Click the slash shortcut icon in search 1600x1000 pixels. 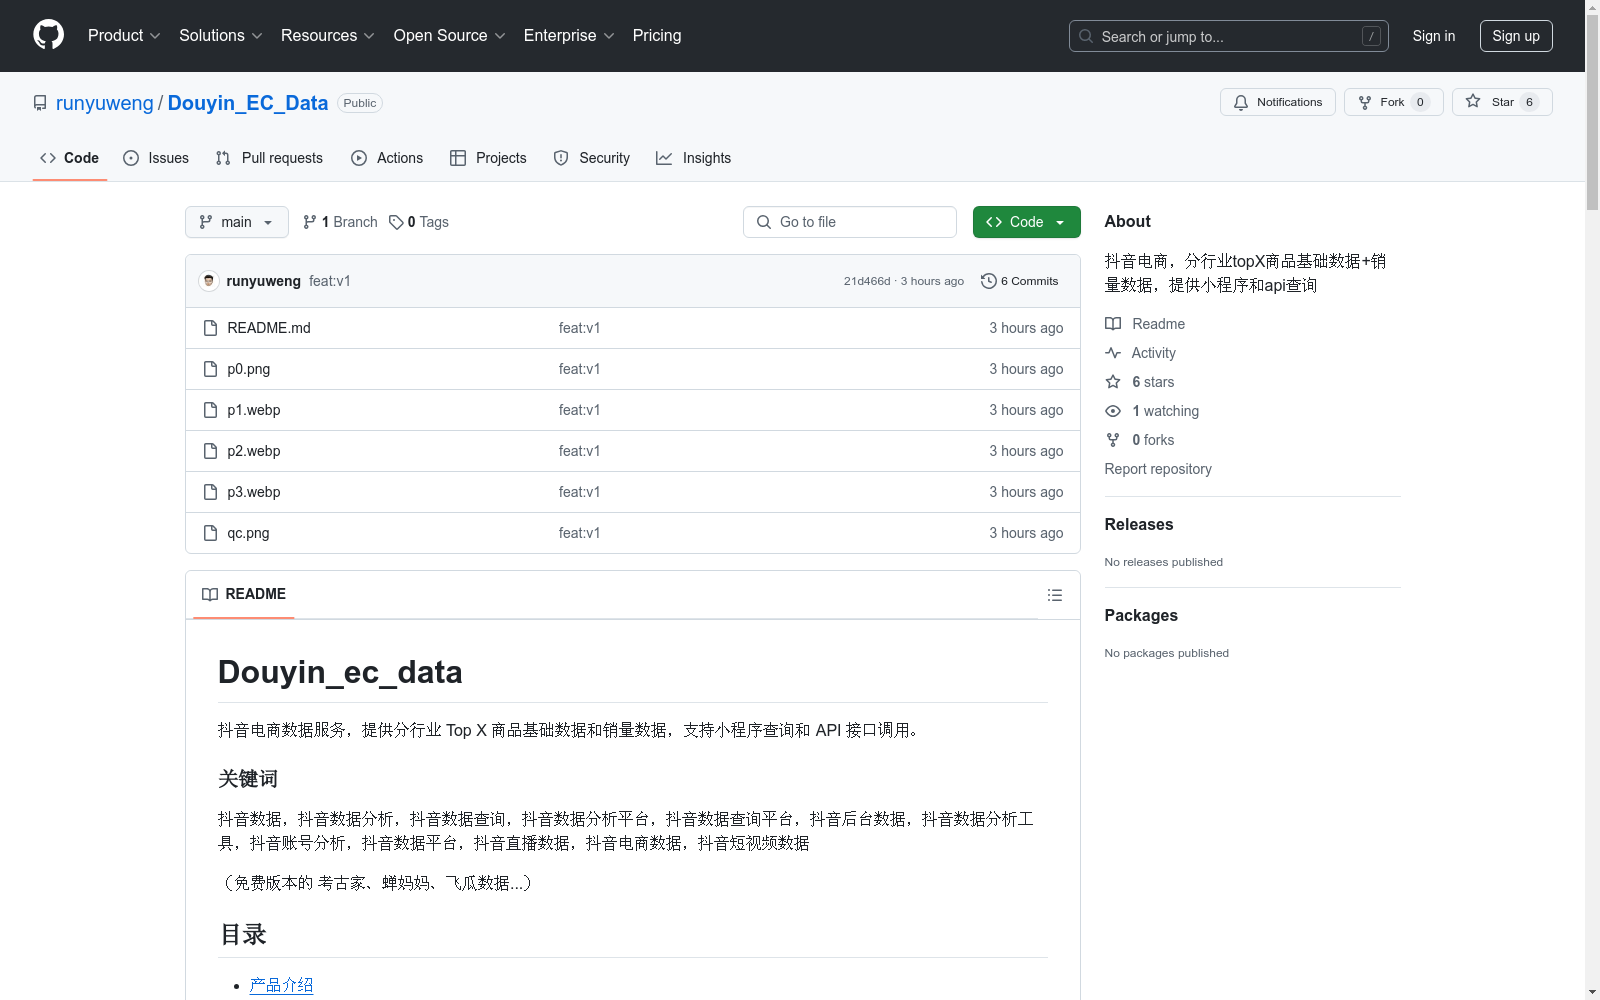point(1371,36)
